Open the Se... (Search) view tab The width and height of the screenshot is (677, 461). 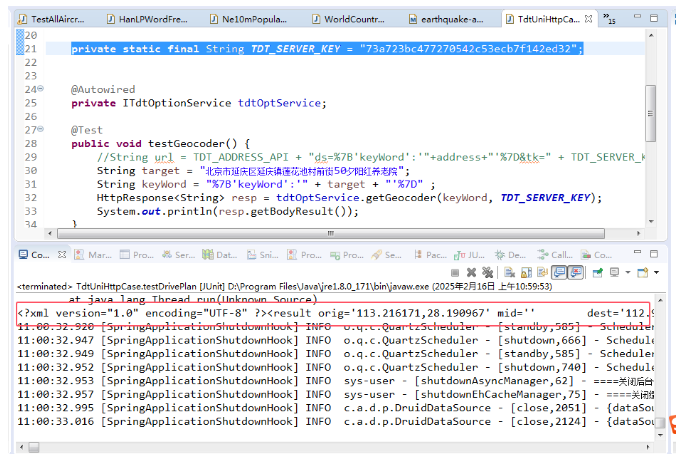(x=386, y=255)
